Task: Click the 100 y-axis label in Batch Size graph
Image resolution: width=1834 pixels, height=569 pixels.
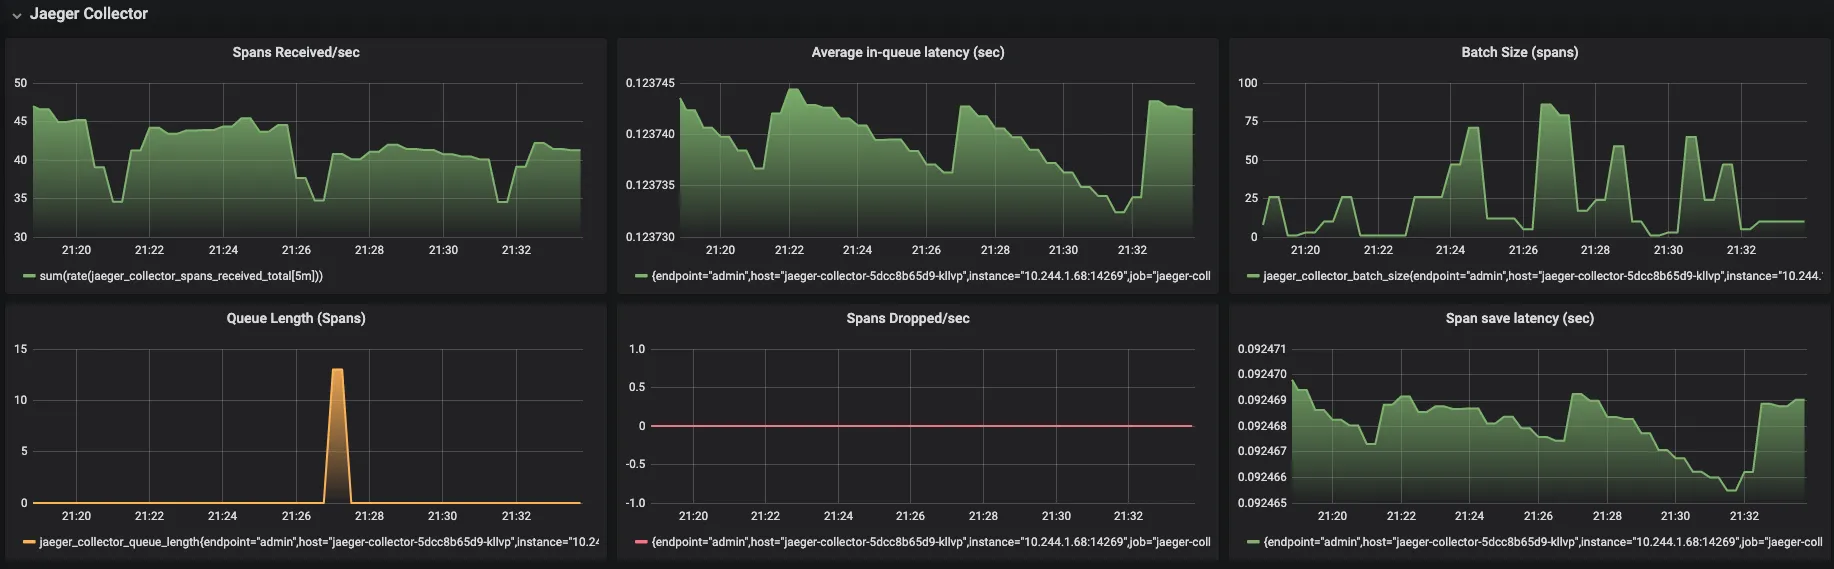Action: 1247,83
